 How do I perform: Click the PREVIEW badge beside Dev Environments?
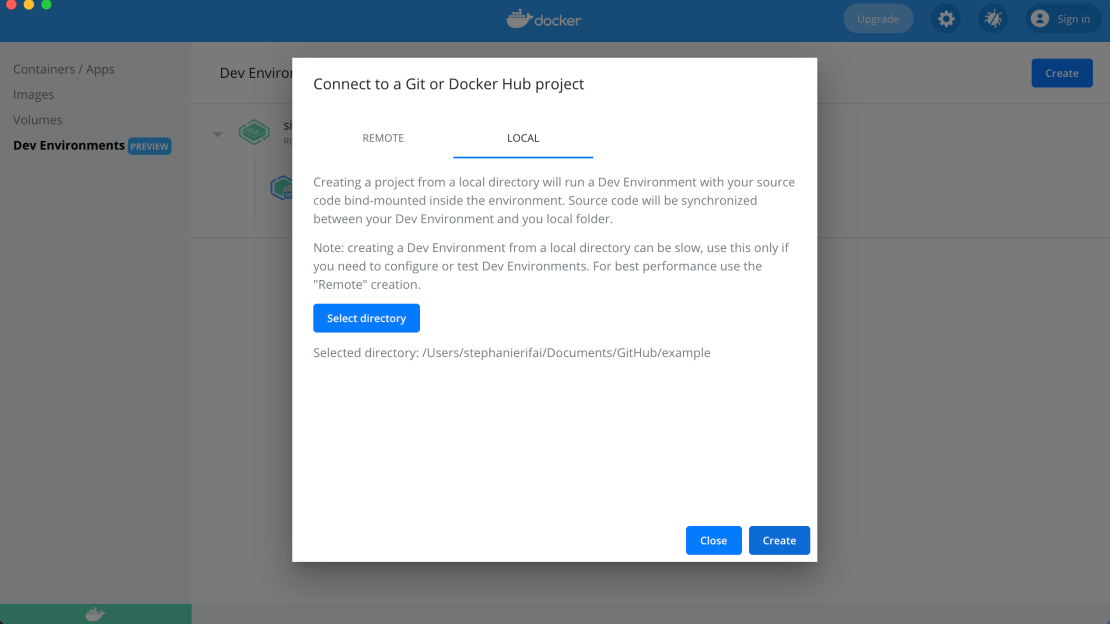click(x=150, y=146)
